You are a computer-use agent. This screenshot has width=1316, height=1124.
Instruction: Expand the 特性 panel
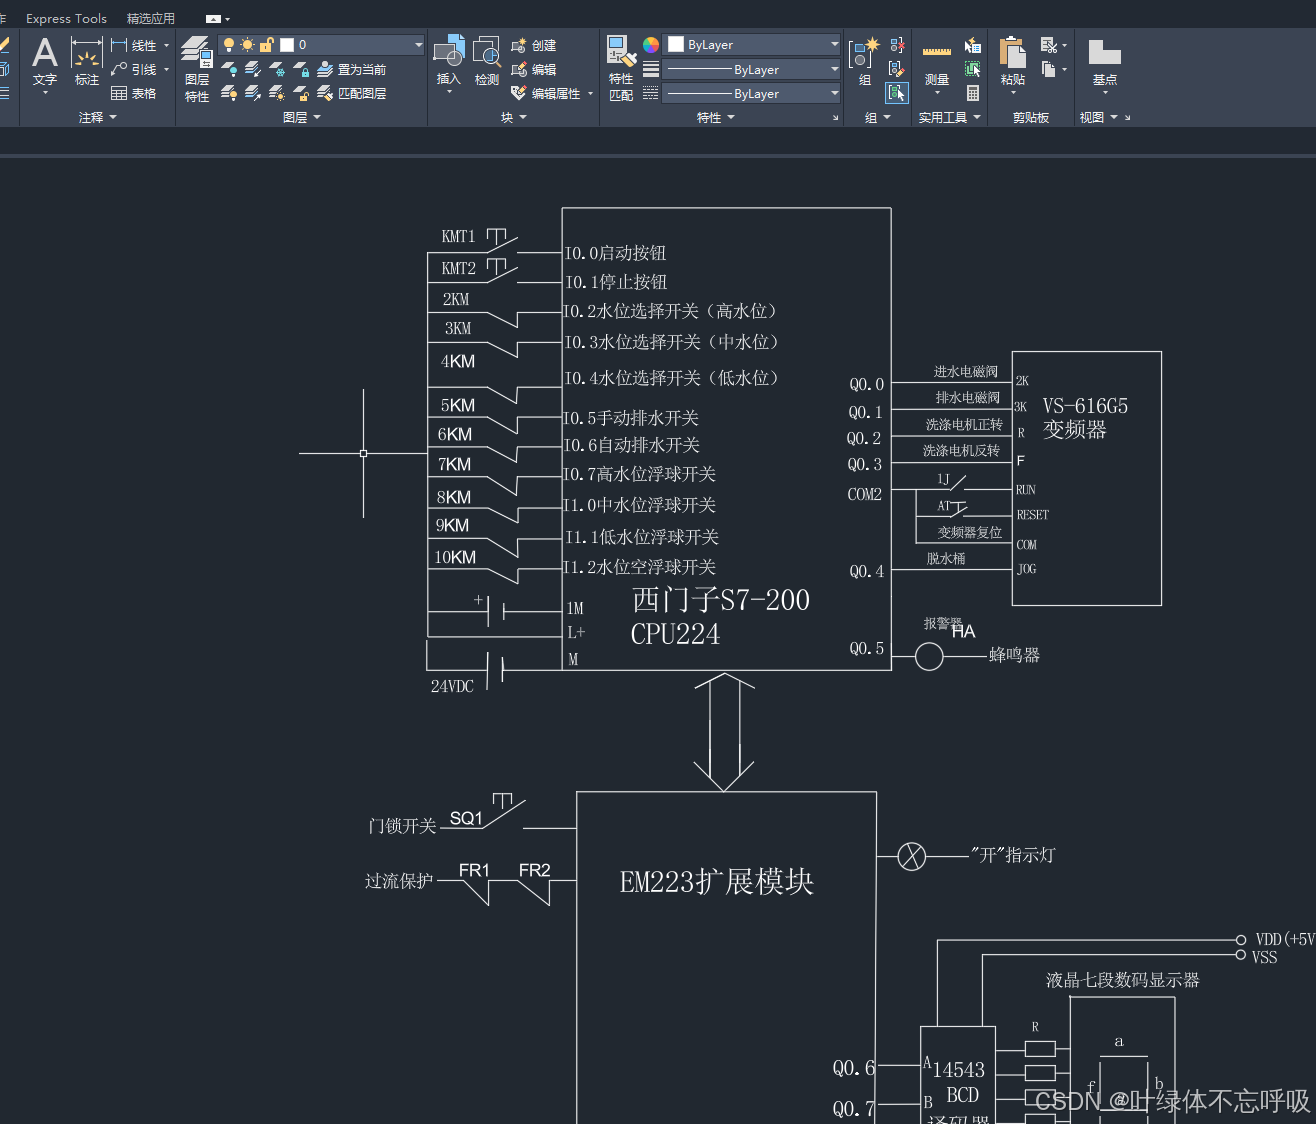click(716, 117)
